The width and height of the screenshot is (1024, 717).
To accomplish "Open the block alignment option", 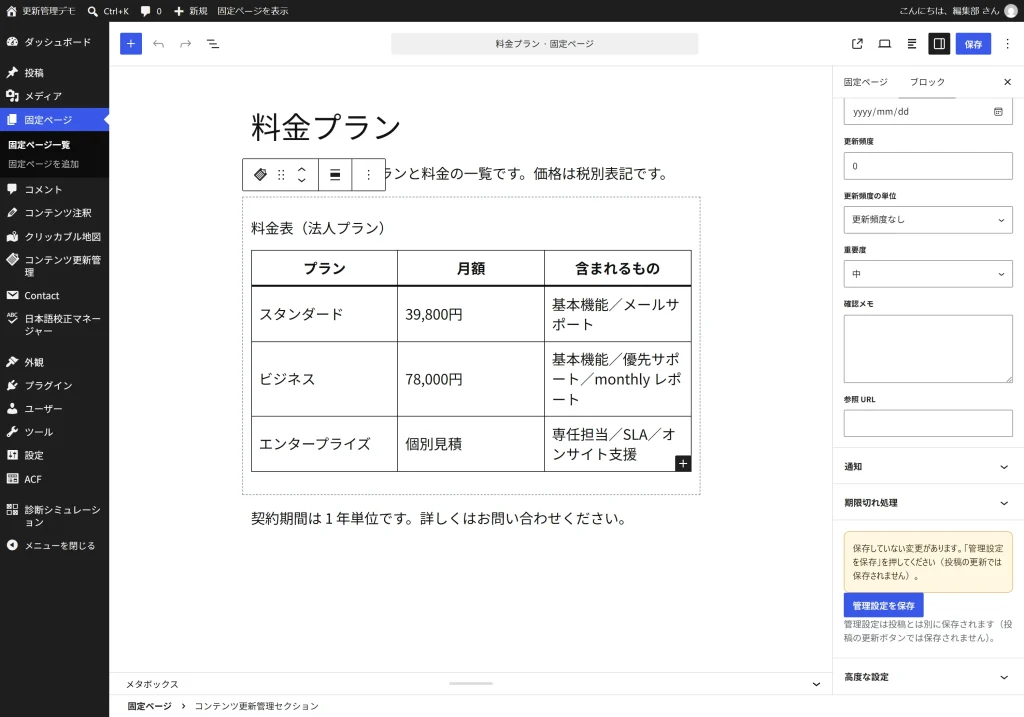I will point(335,174).
